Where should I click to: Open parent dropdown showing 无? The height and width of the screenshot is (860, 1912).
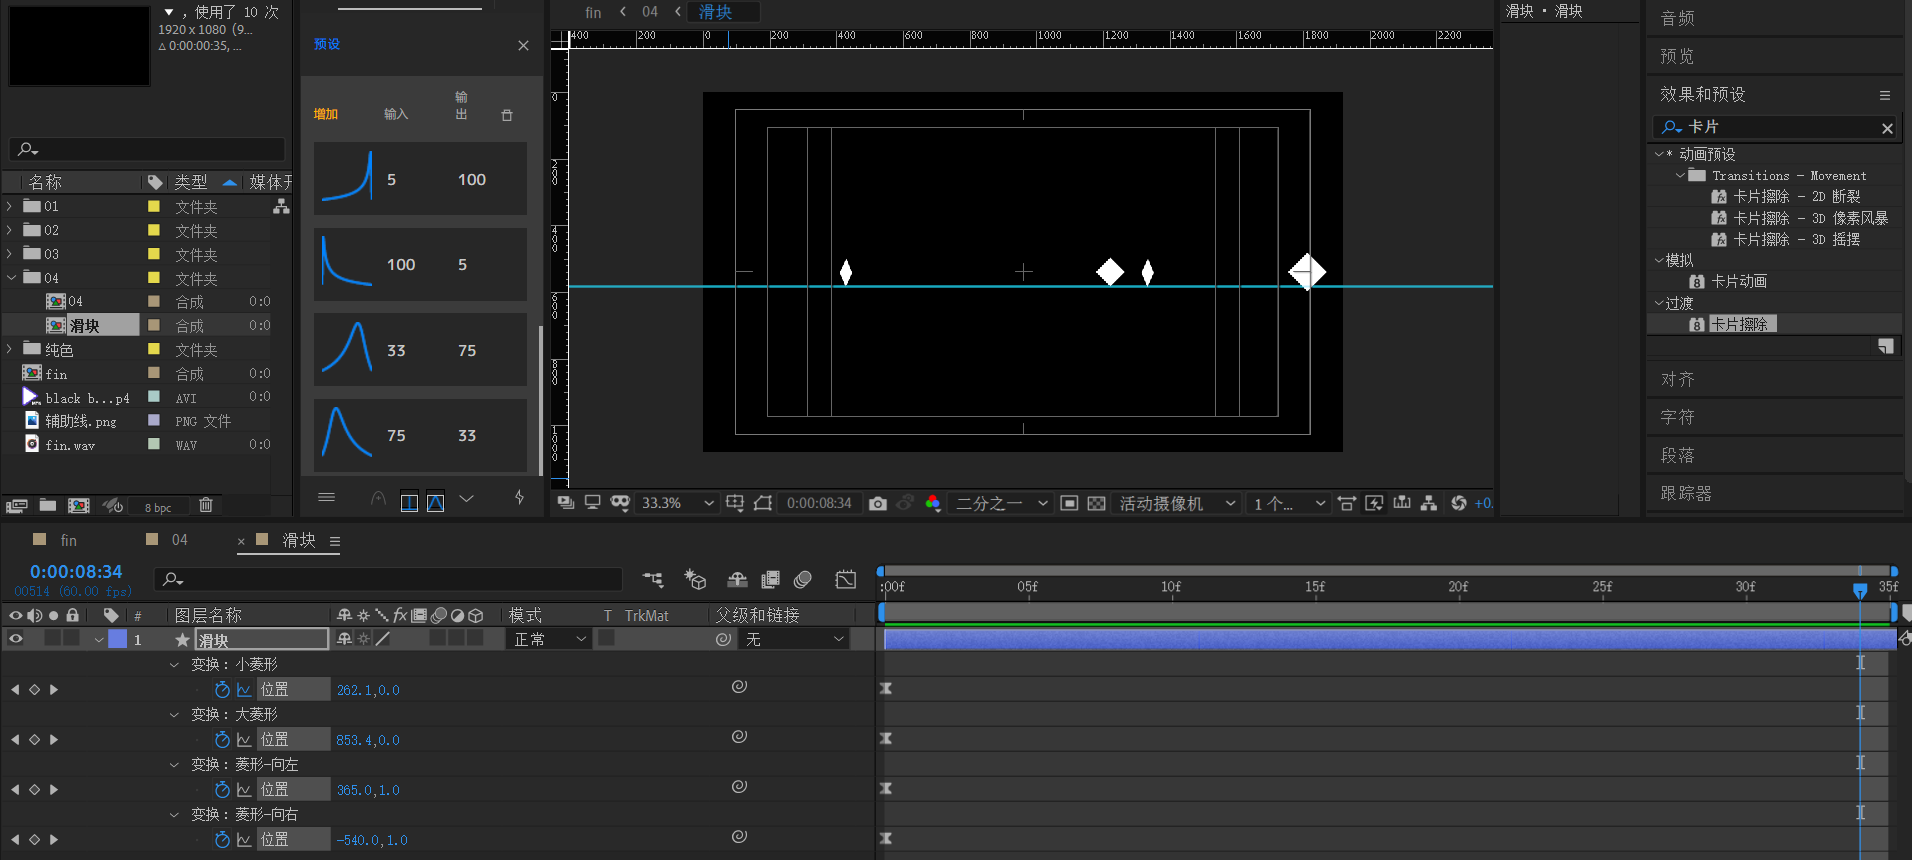point(796,639)
